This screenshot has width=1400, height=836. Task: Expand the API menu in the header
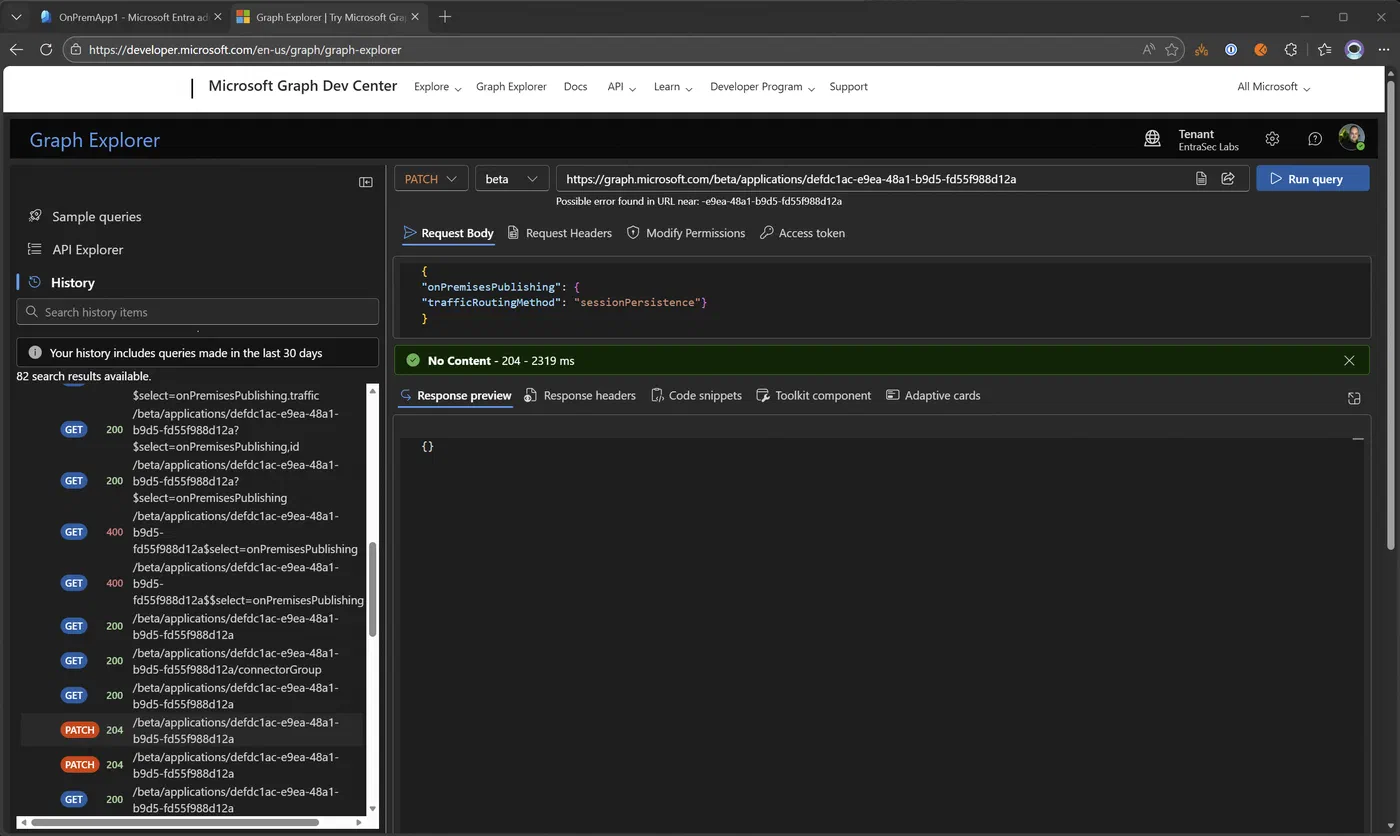622,87
